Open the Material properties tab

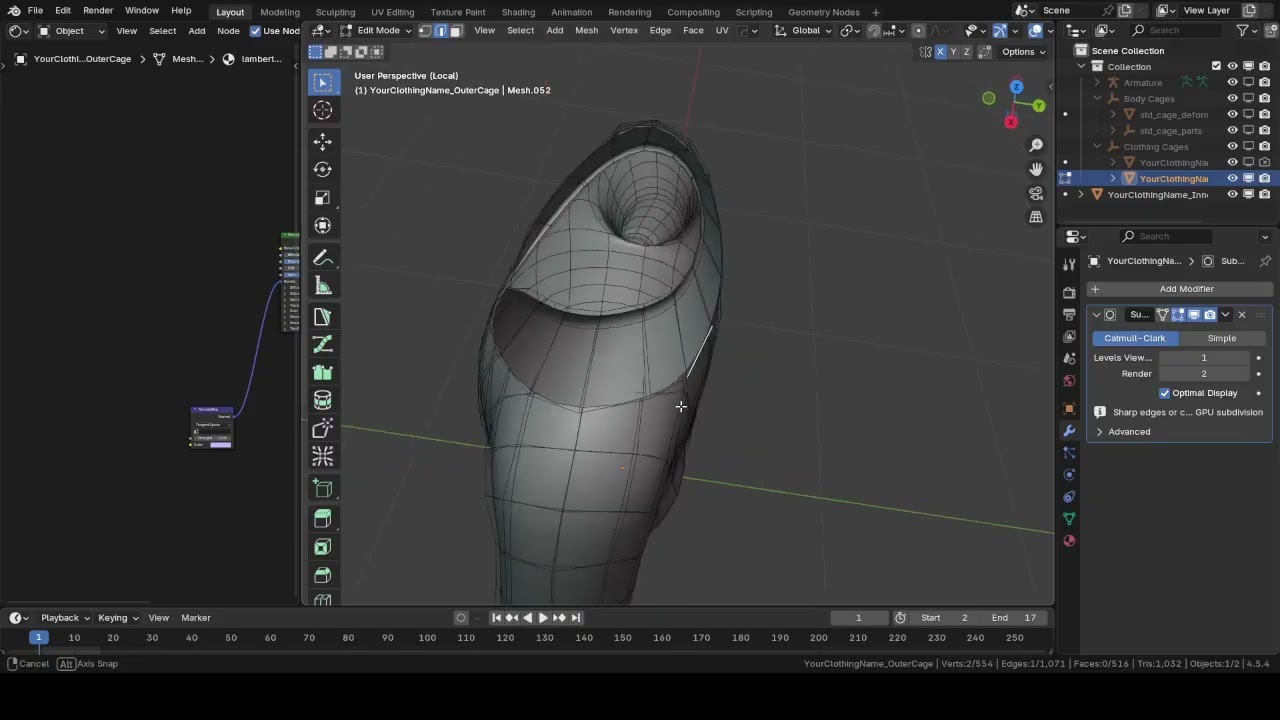(1069, 541)
